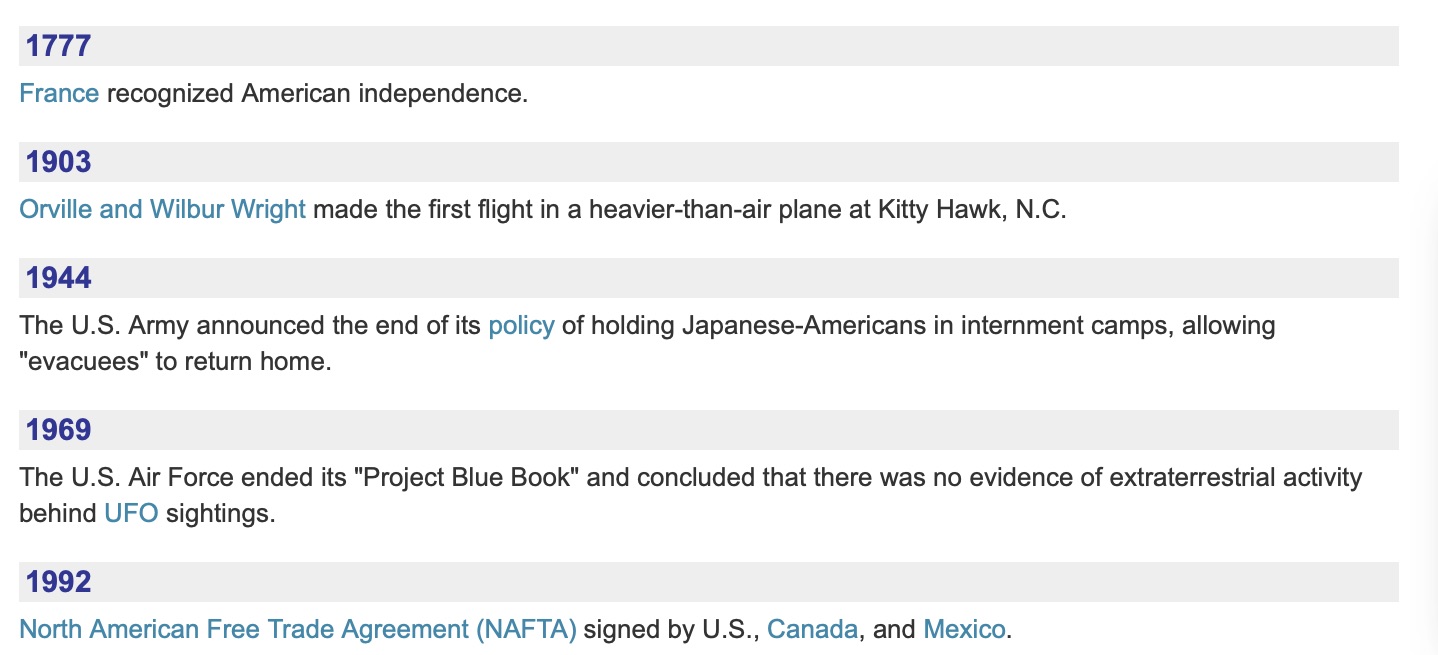Open North American Free Trade Agreement (NAFTA) link
Image resolution: width=1438 pixels, height=655 pixels.
click(298, 630)
